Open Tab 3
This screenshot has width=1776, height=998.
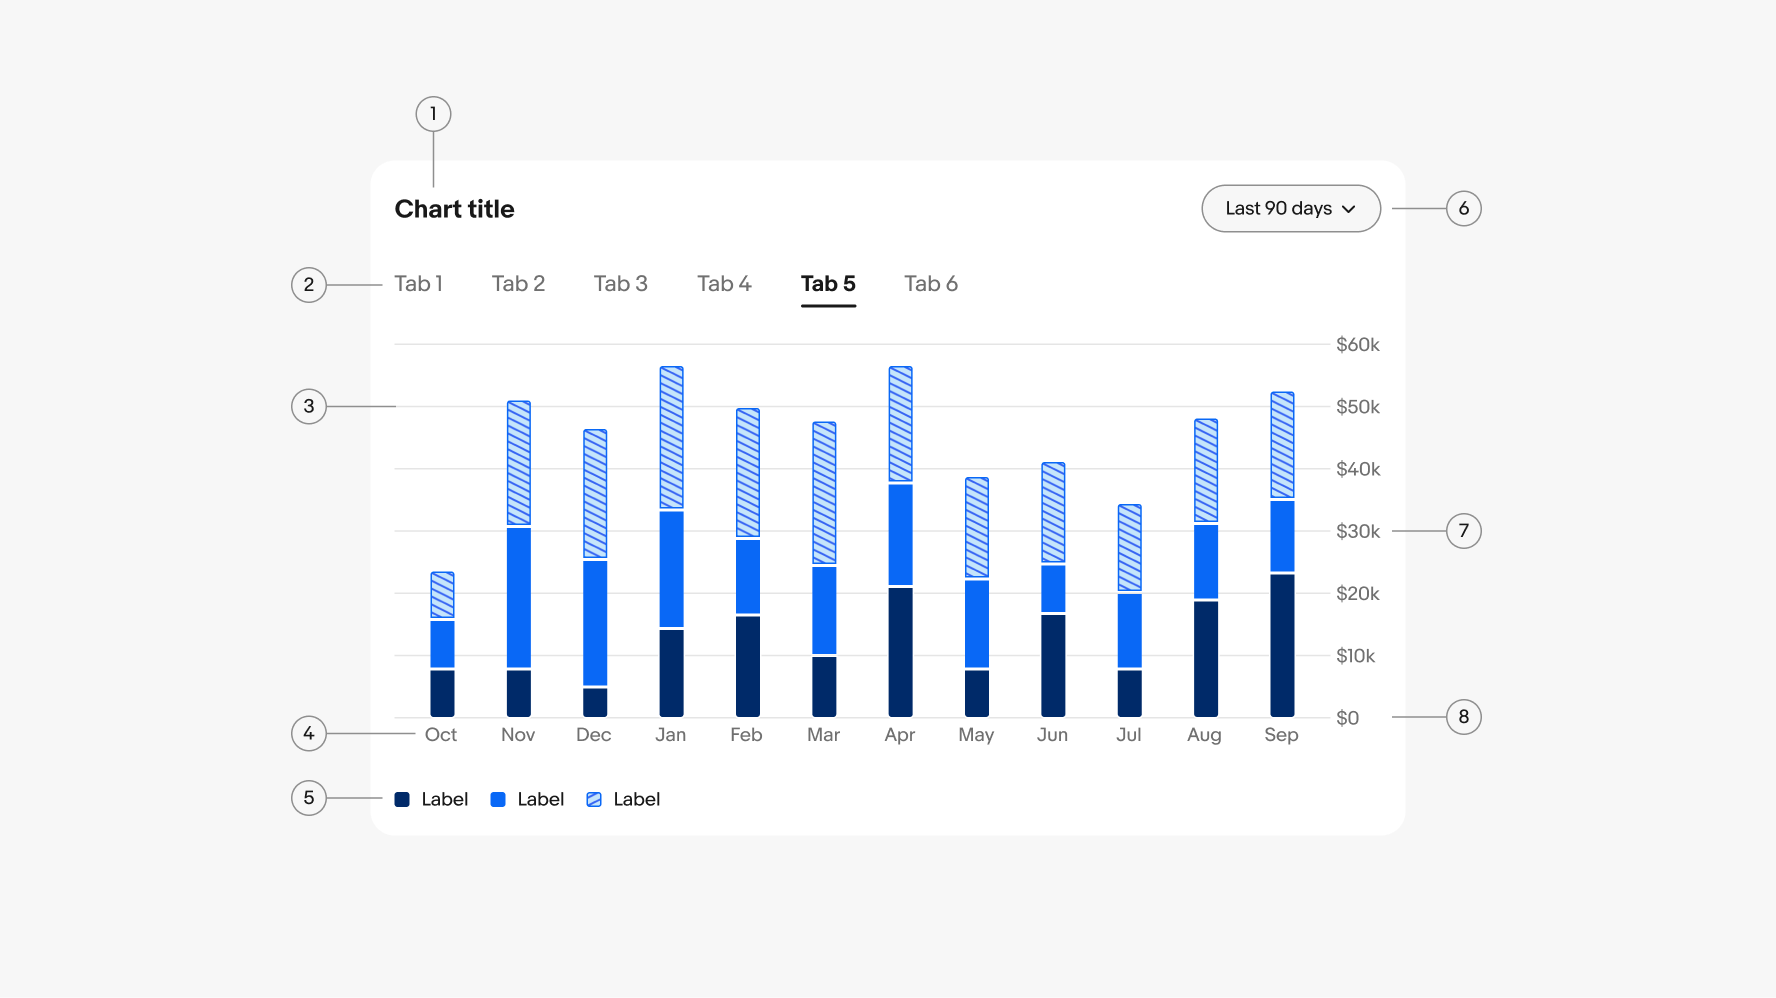pyautogui.click(x=620, y=284)
